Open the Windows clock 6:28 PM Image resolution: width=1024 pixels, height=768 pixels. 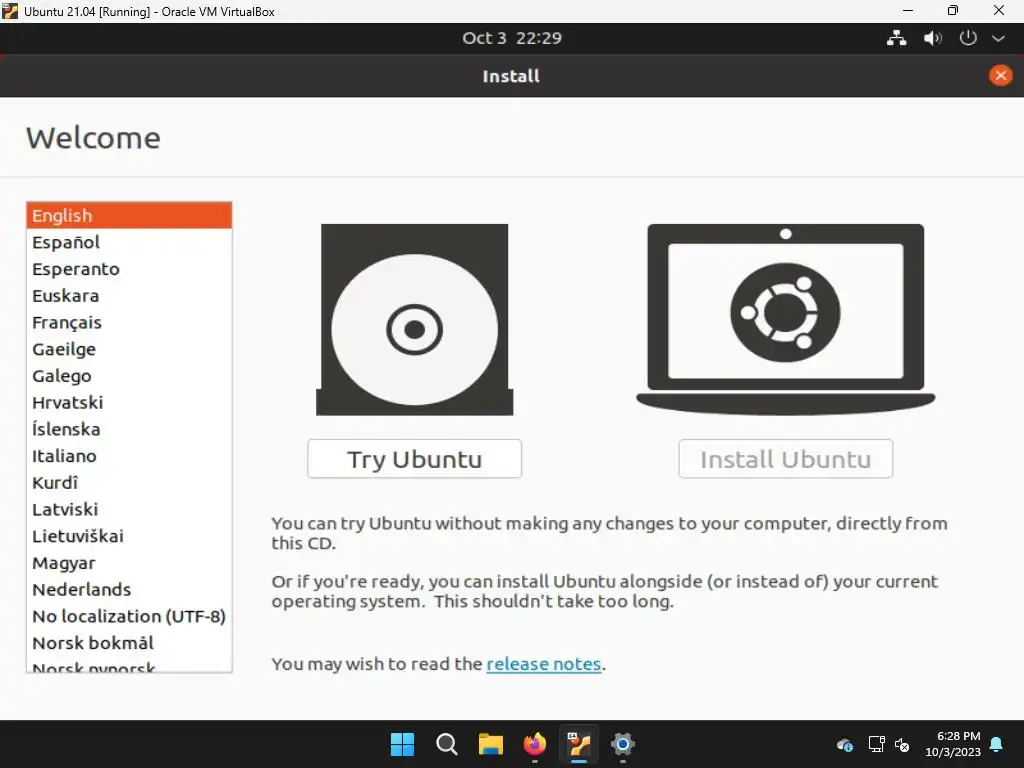[953, 744]
